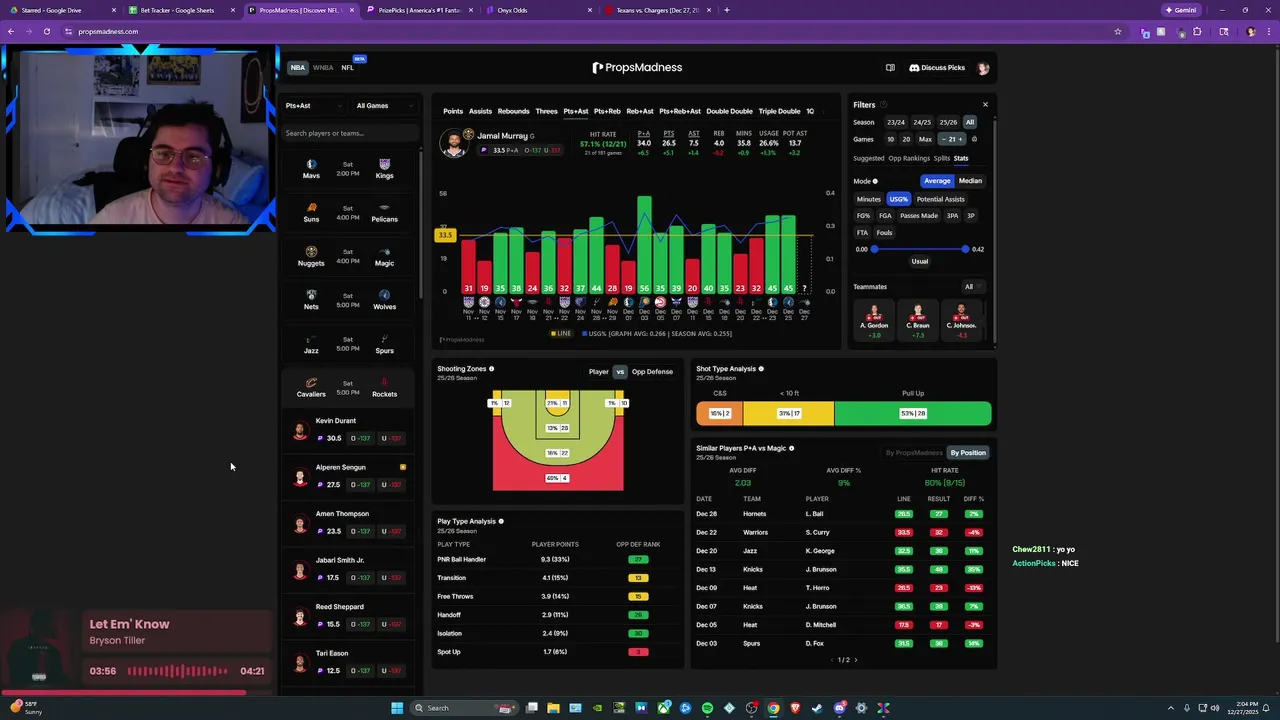Select Average mode
Viewport: 1280px width, 720px height.
point(937,181)
